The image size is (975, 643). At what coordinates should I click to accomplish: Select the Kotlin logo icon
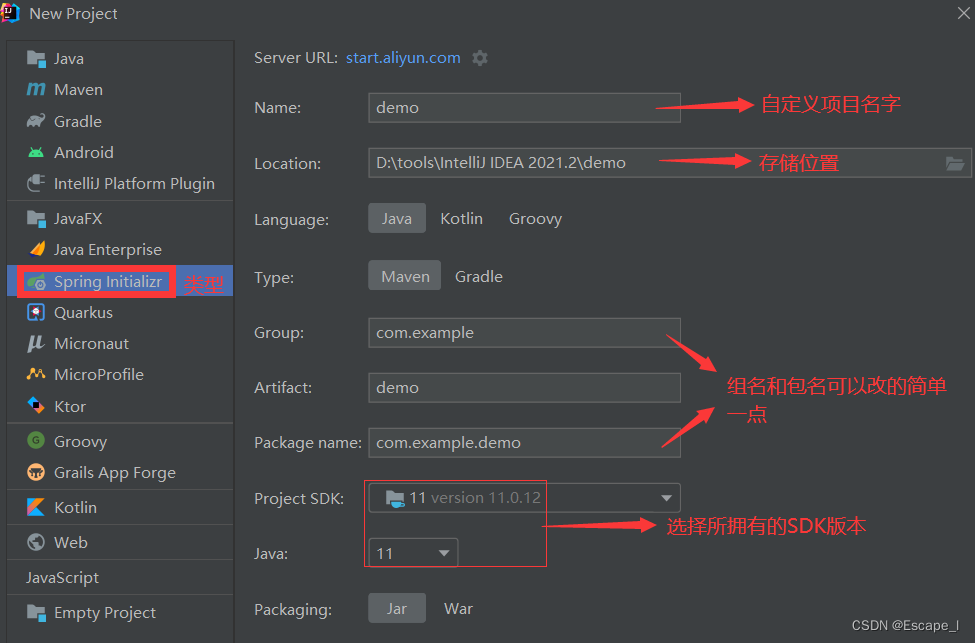pyautogui.click(x=36, y=507)
